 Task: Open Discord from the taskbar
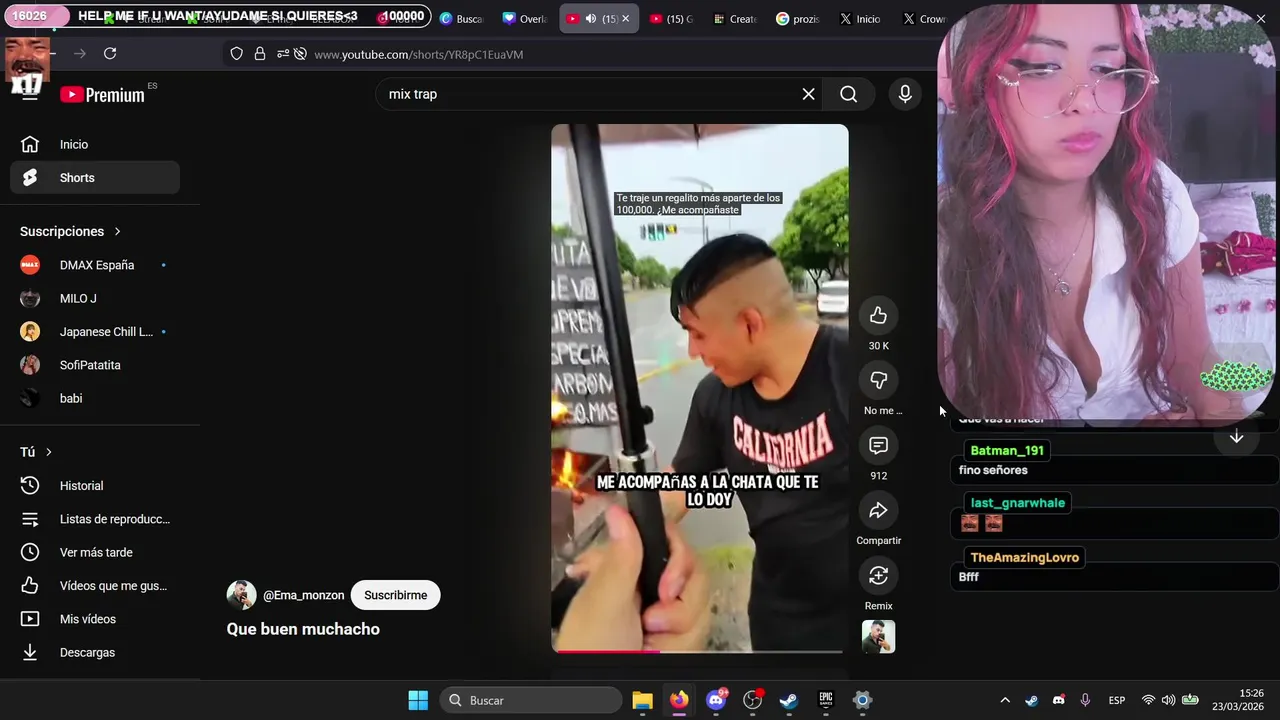coord(716,700)
